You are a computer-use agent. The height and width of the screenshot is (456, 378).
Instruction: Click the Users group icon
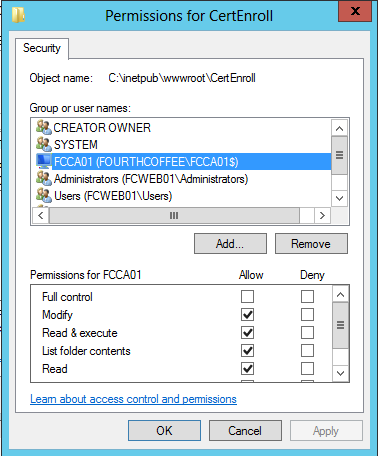[x=44, y=196]
